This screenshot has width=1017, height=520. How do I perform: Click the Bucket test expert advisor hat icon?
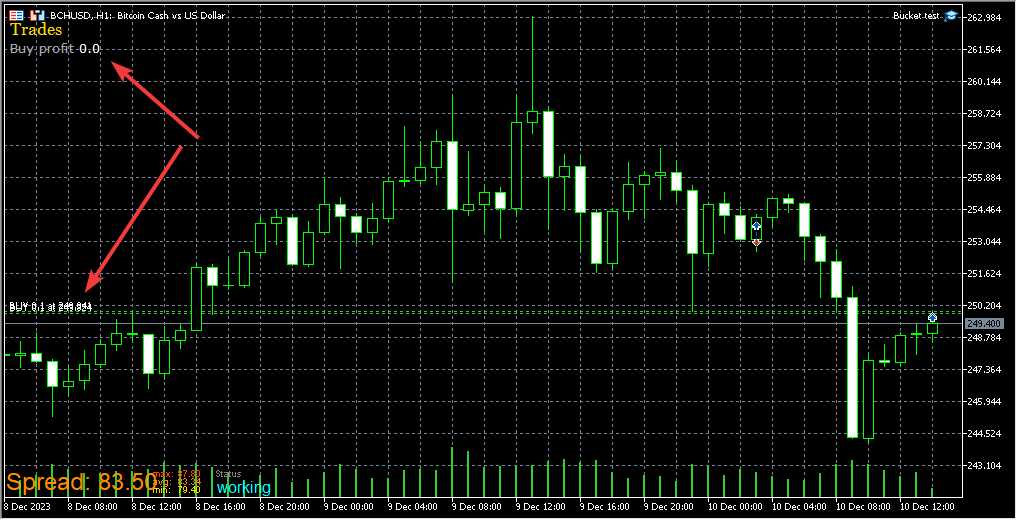click(951, 15)
